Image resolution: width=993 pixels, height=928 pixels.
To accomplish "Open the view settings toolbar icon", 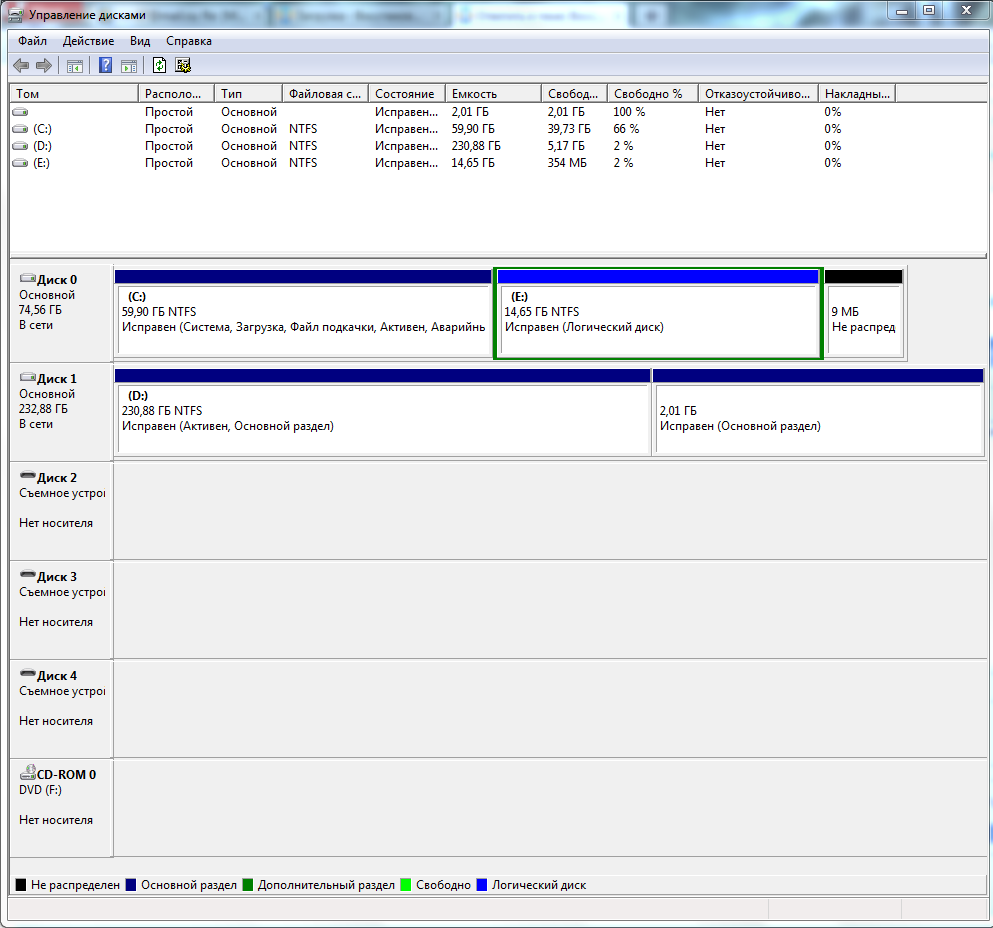I will 183,65.
